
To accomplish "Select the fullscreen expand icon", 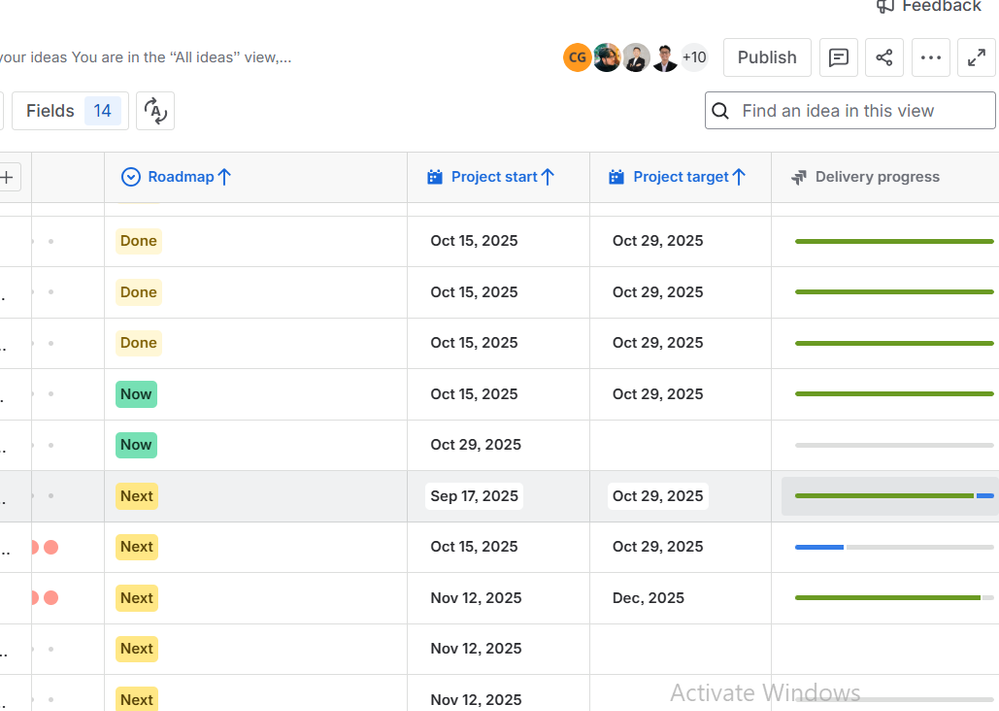I will (x=977, y=57).
